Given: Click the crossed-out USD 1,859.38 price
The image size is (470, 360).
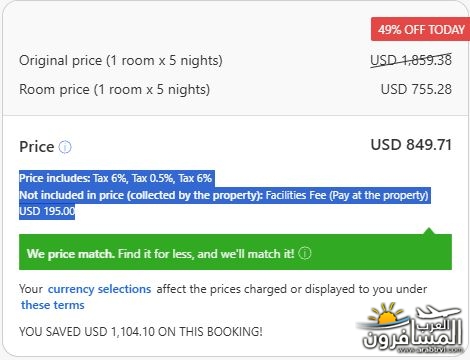Looking at the screenshot, I should [x=411, y=60].
